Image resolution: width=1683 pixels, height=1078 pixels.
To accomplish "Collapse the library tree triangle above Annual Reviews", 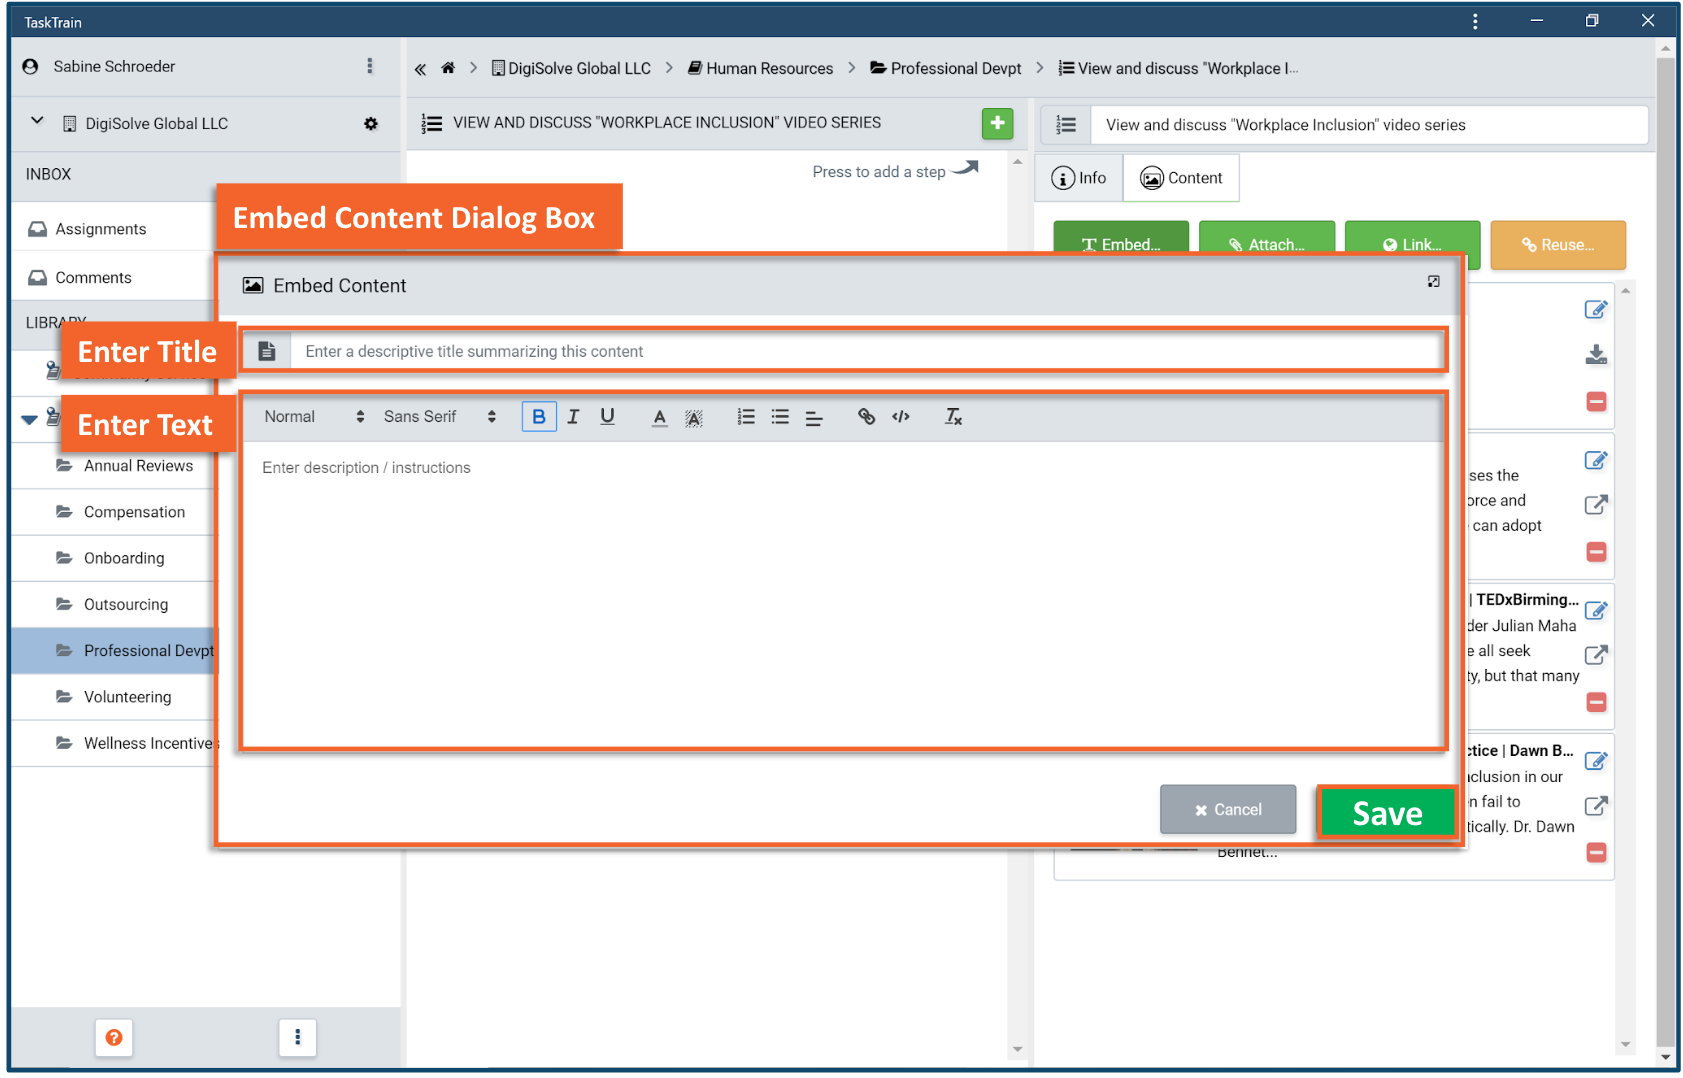I will 30,420.
